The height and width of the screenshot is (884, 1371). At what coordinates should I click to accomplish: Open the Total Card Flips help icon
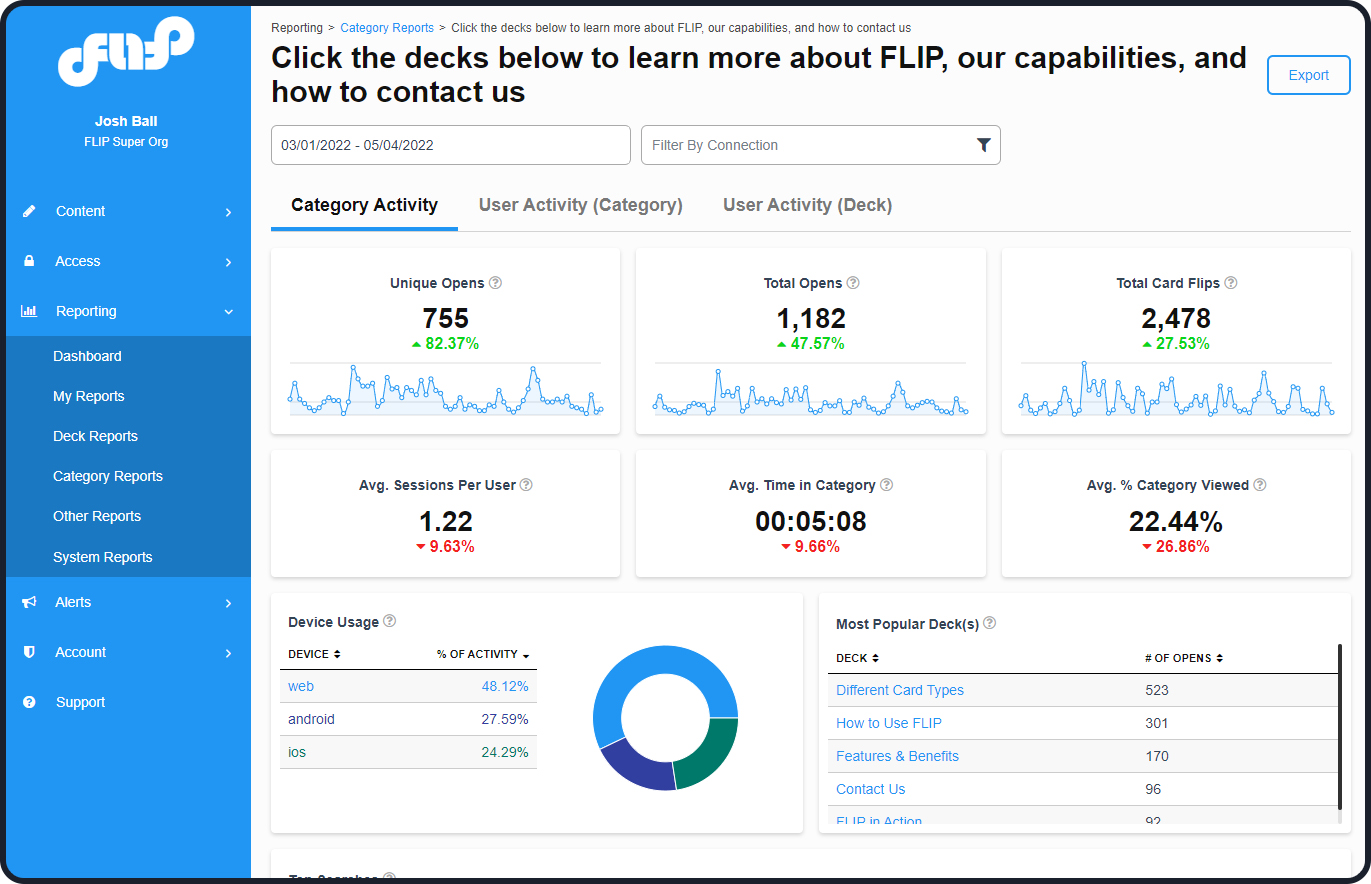point(1231,283)
